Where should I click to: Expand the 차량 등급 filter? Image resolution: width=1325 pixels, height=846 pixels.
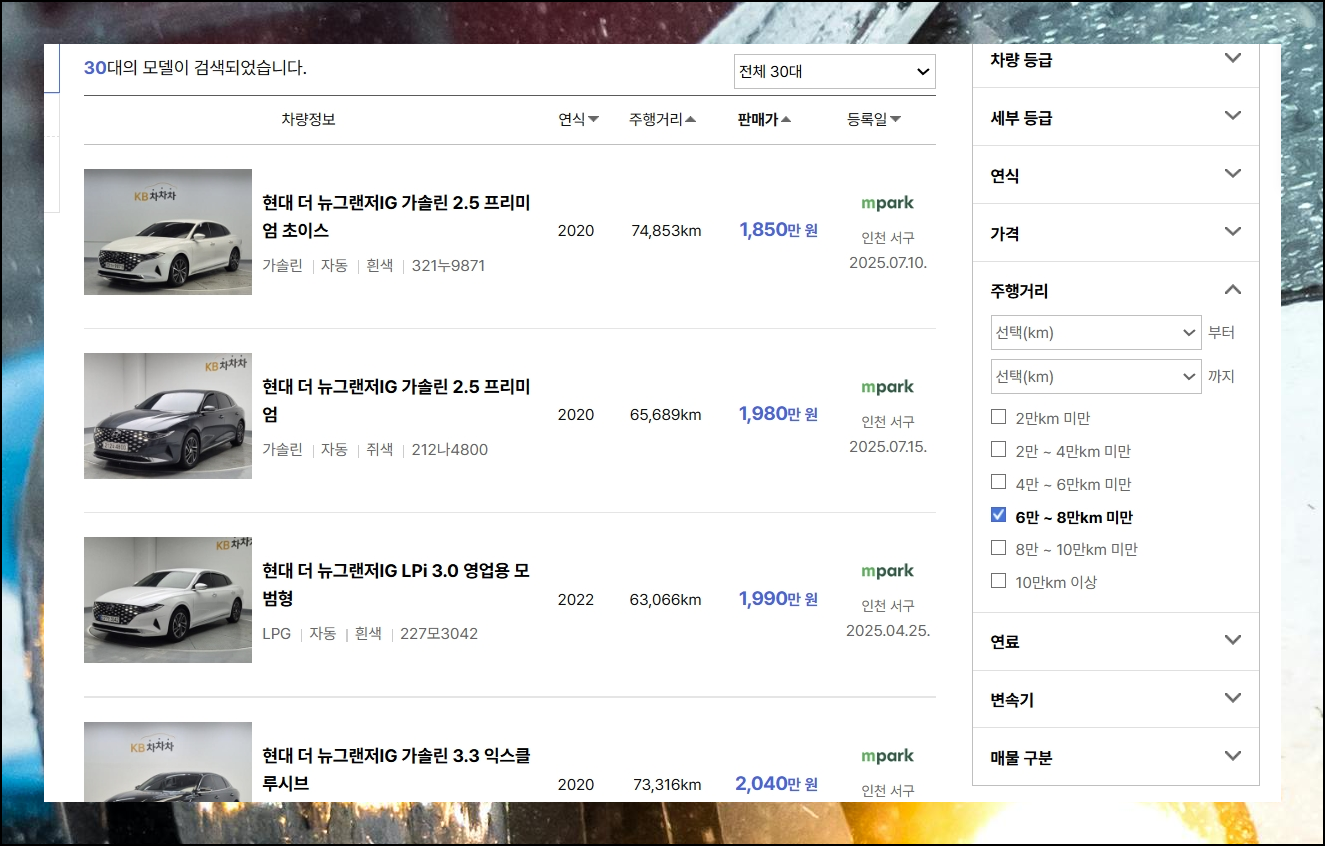click(1116, 60)
